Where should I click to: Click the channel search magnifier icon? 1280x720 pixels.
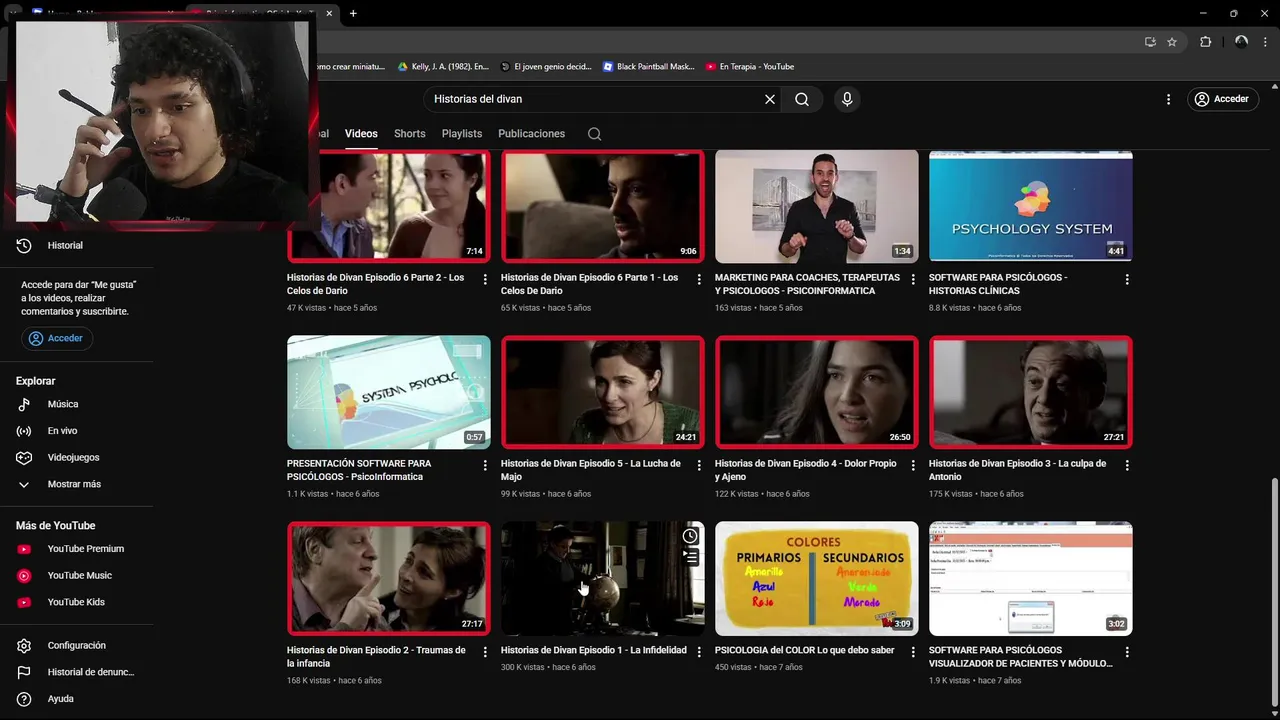point(594,134)
